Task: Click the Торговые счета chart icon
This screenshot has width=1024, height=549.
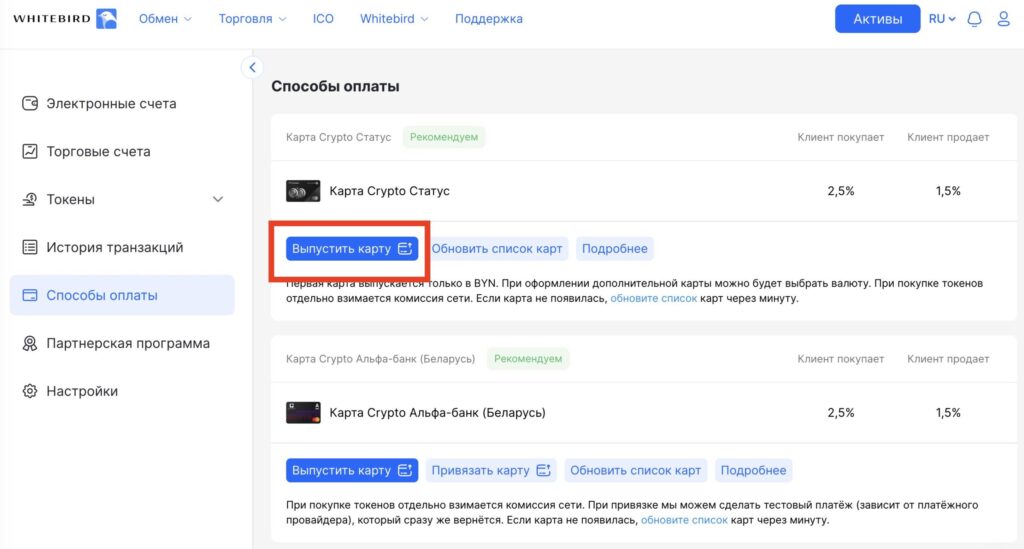Action: pyautogui.click(x=29, y=151)
